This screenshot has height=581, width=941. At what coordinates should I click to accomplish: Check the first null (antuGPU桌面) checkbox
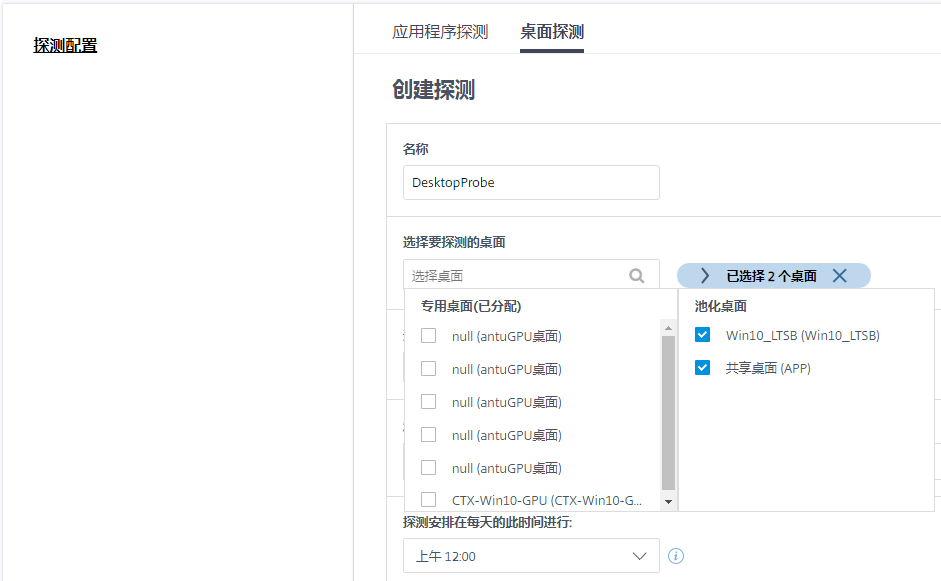point(429,336)
